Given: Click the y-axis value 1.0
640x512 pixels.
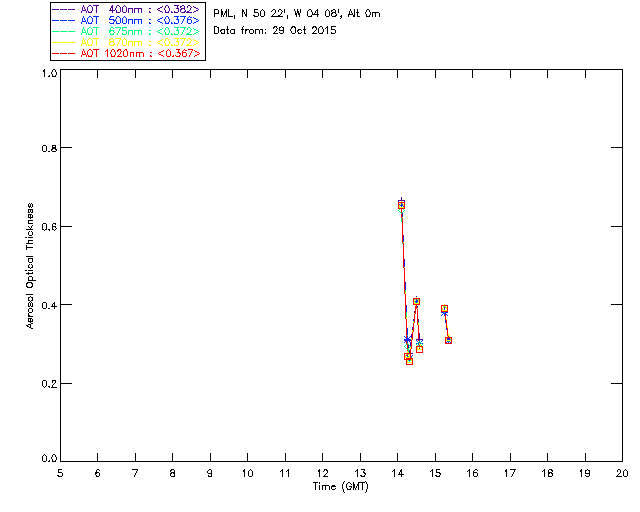Looking at the screenshot, I should click(49, 73).
